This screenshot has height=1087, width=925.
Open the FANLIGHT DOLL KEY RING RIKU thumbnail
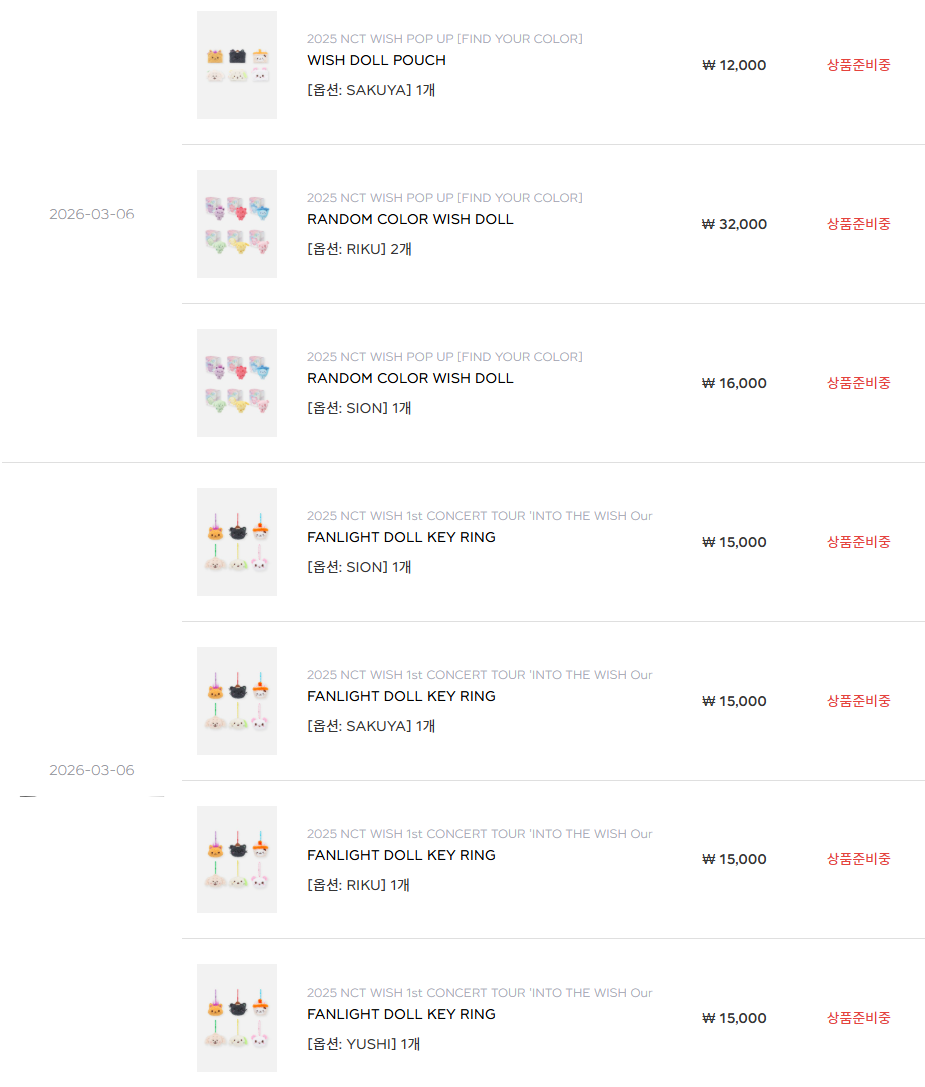click(x=237, y=859)
